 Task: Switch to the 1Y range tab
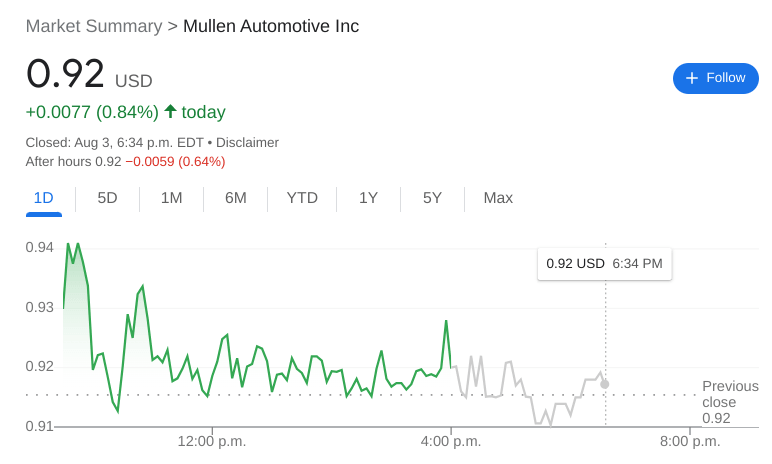pos(368,198)
